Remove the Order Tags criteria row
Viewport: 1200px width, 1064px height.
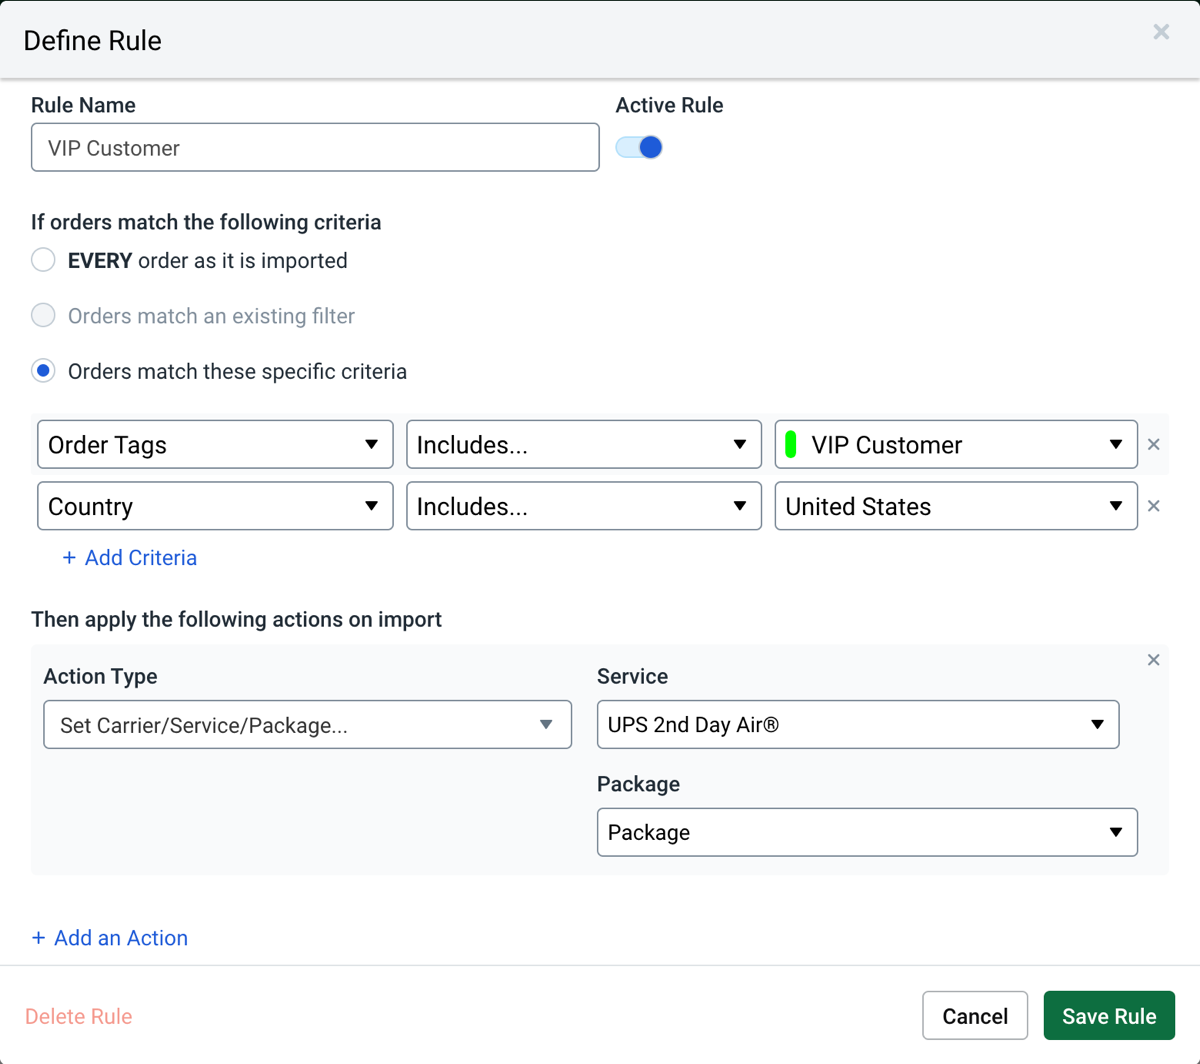tap(1153, 445)
